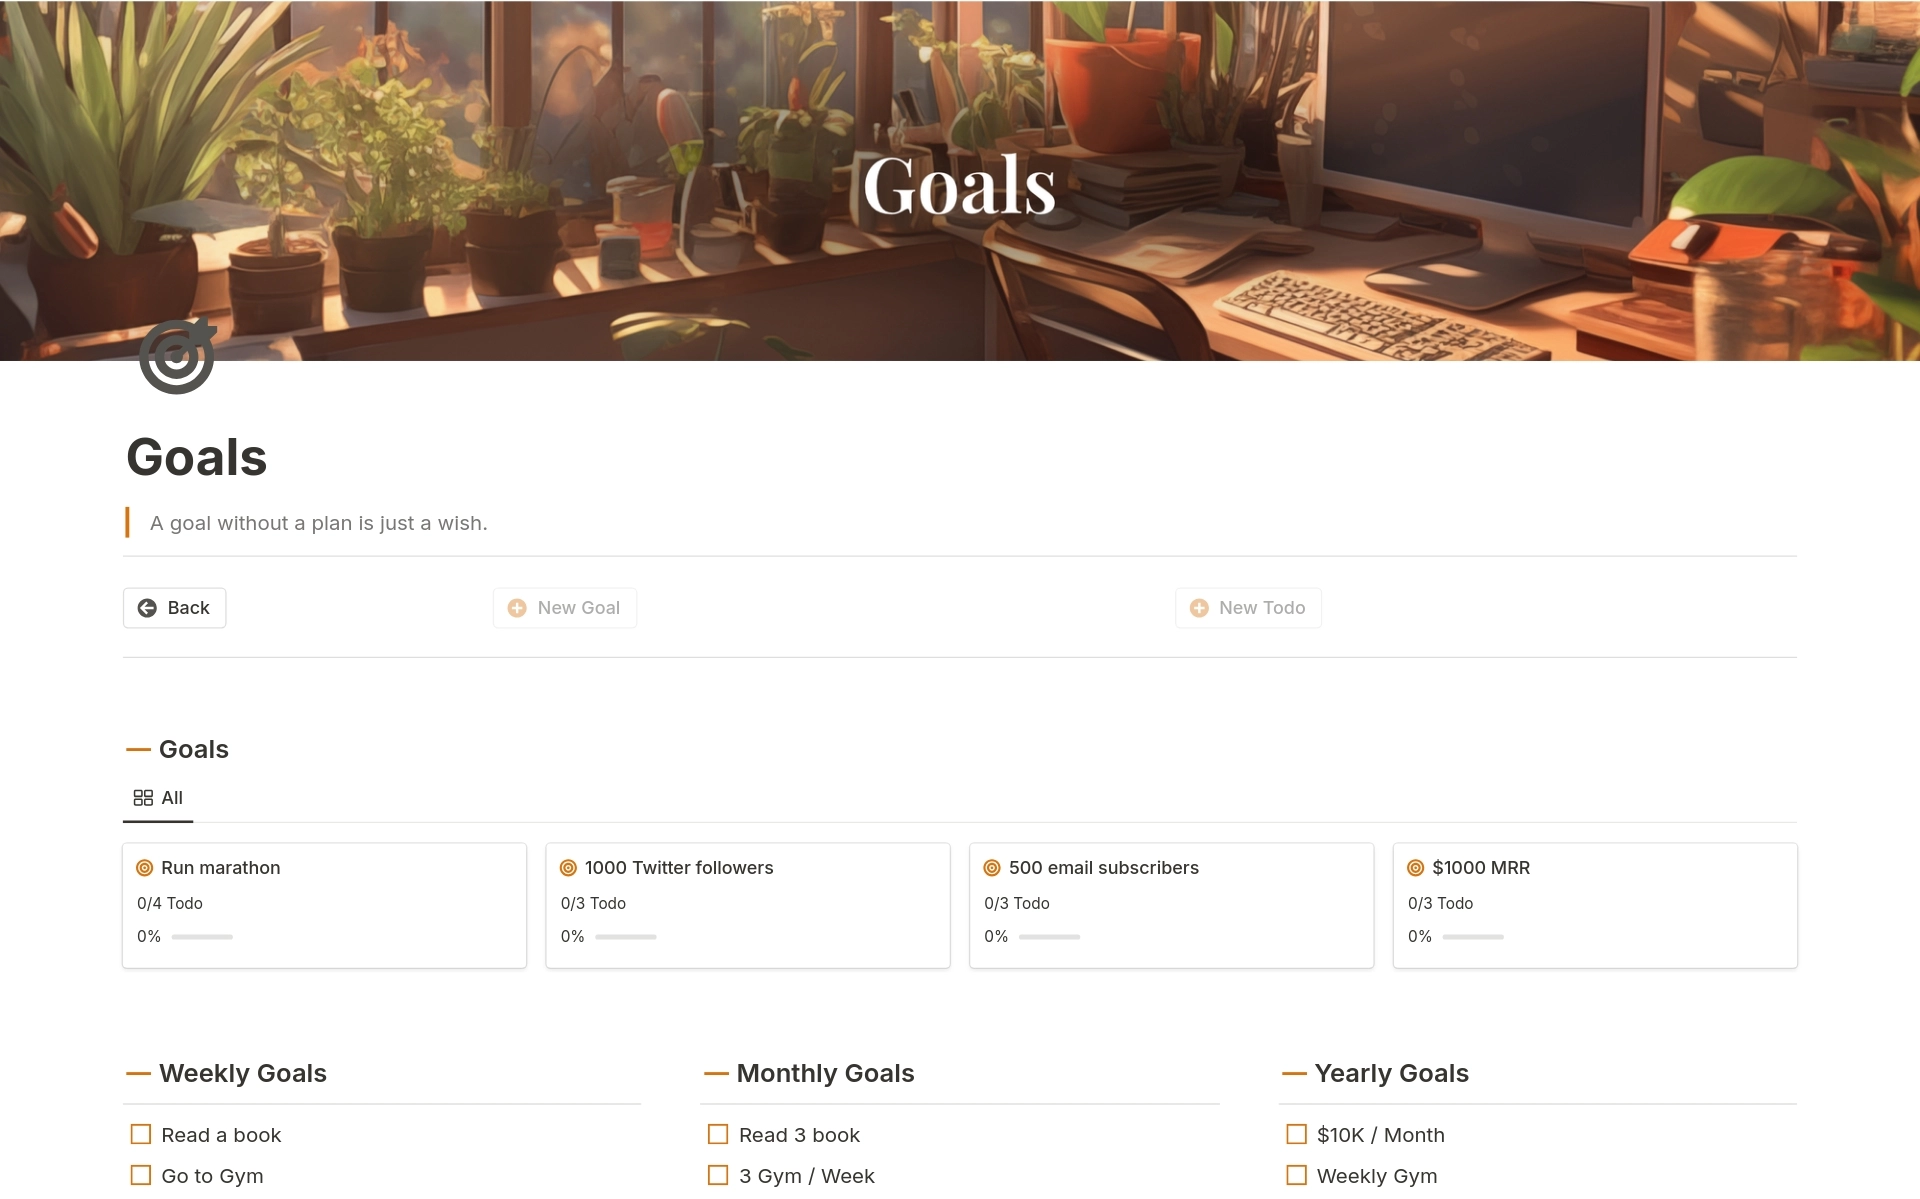Click the Weekly Goals section header
Image resolution: width=1920 pixels, height=1199 pixels.
(243, 1071)
